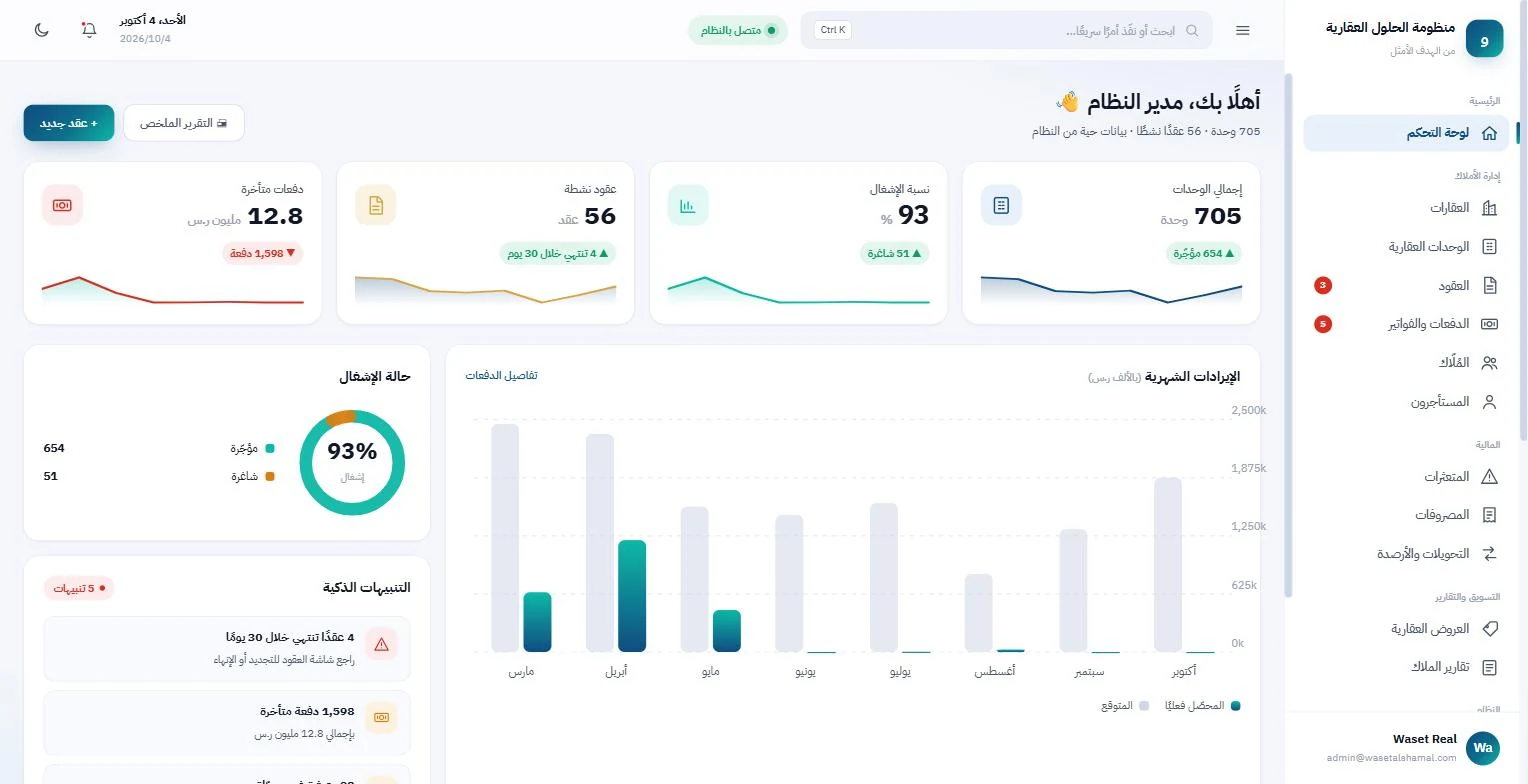Click the العروض العقارية tag icon
Screen dimensions: 1528x784
1489,629
